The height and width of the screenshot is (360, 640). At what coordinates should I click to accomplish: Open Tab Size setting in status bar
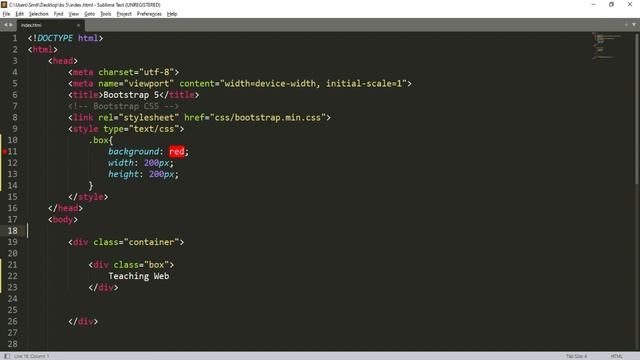click(576, 356)
